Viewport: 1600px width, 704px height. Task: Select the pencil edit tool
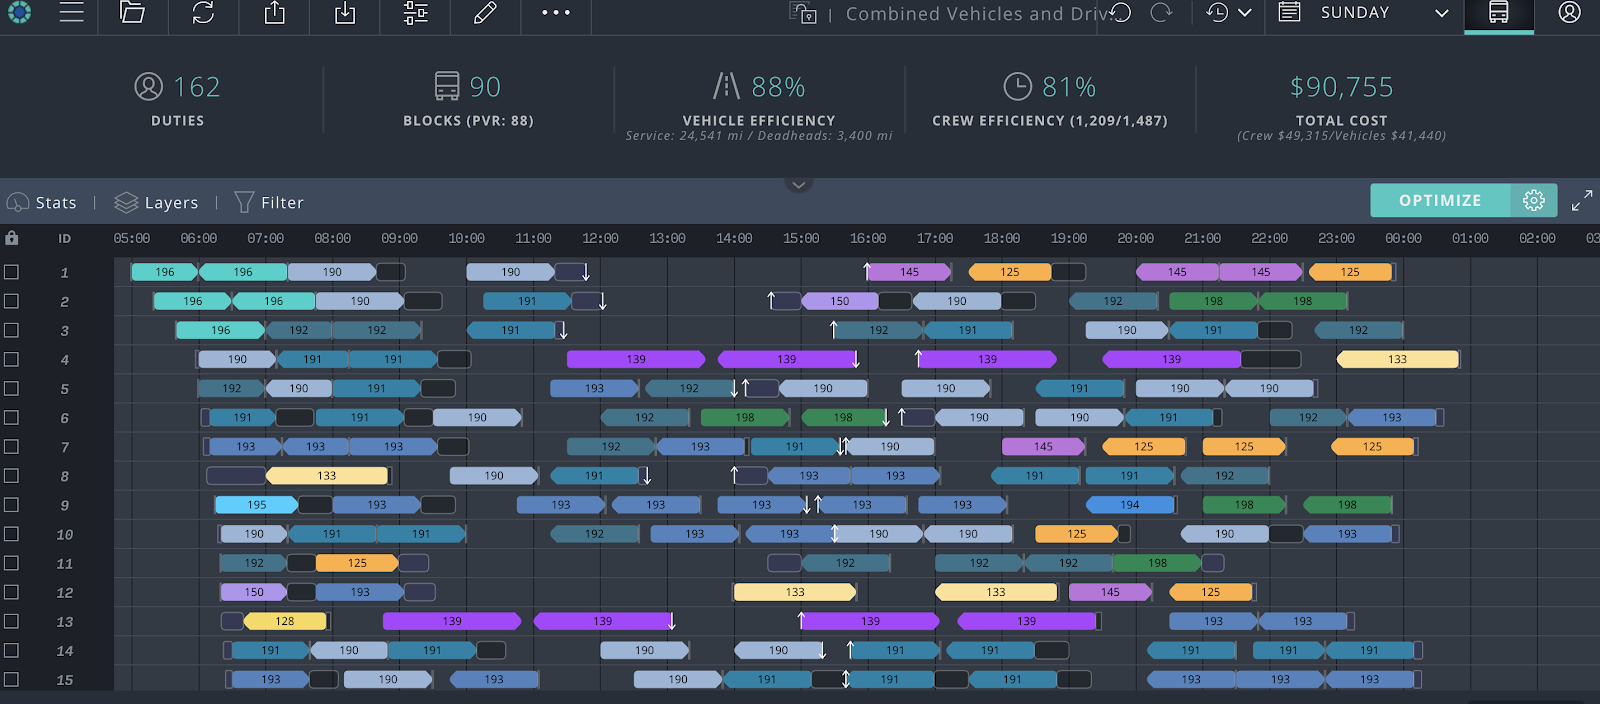click(485, 13)
